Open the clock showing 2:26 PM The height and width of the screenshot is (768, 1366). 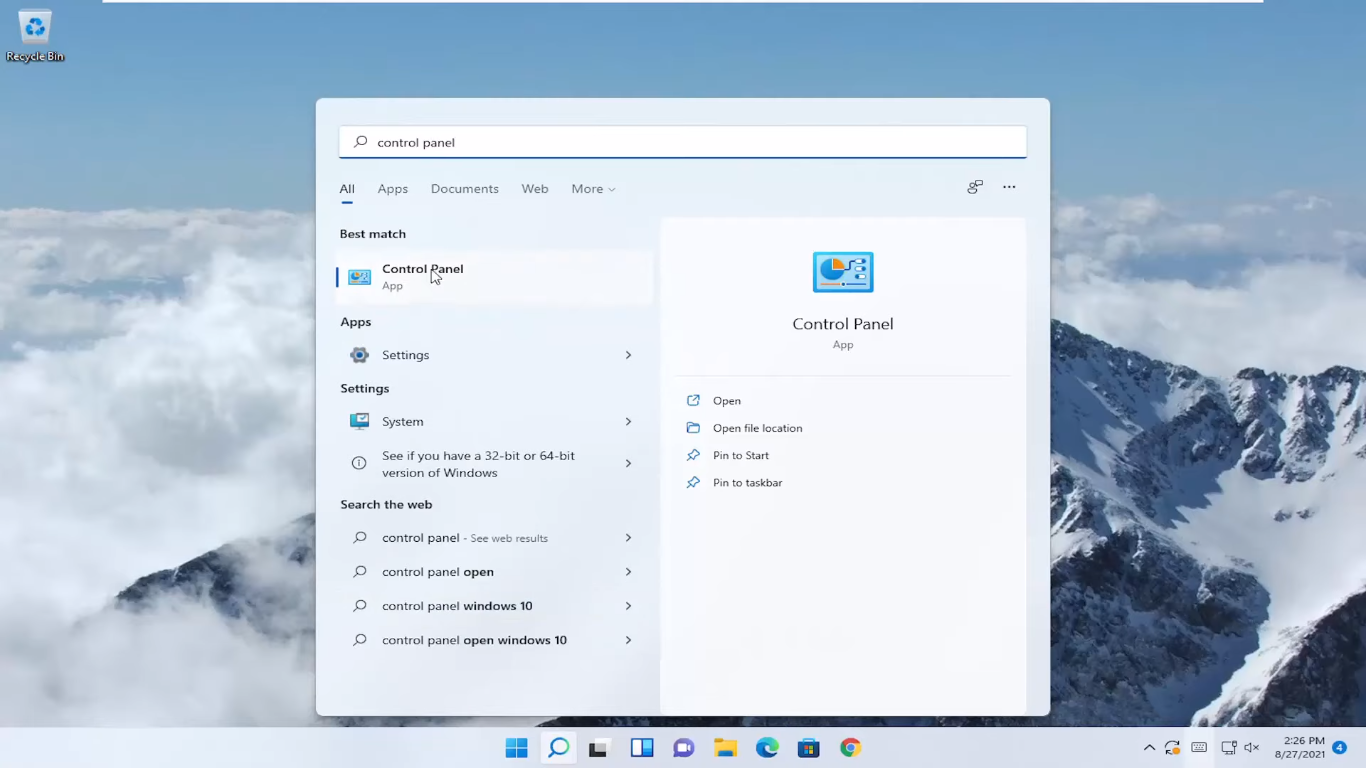pyautogui.click(x=1299, y=748)
